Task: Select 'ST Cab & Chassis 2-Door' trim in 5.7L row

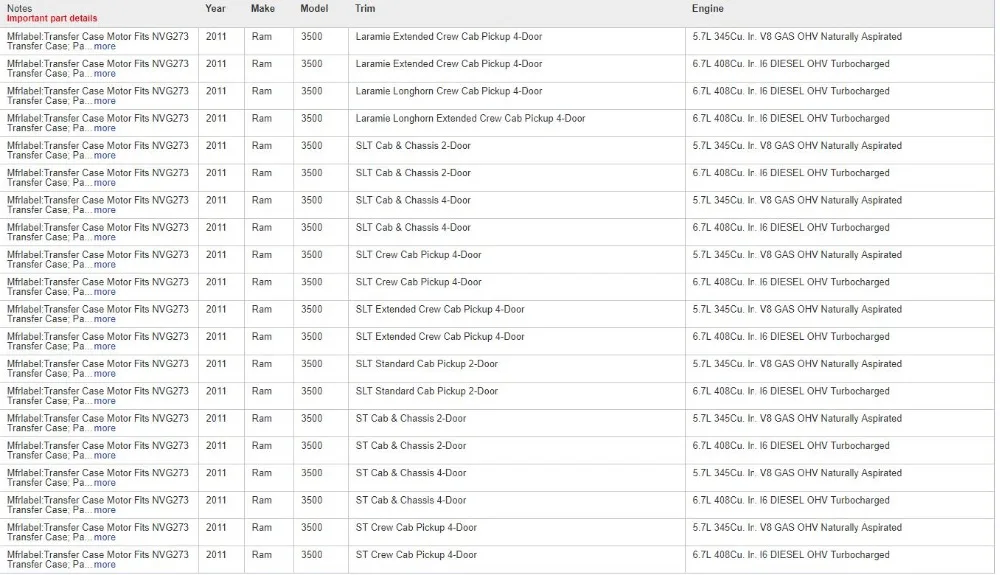Action: (411, 419)
